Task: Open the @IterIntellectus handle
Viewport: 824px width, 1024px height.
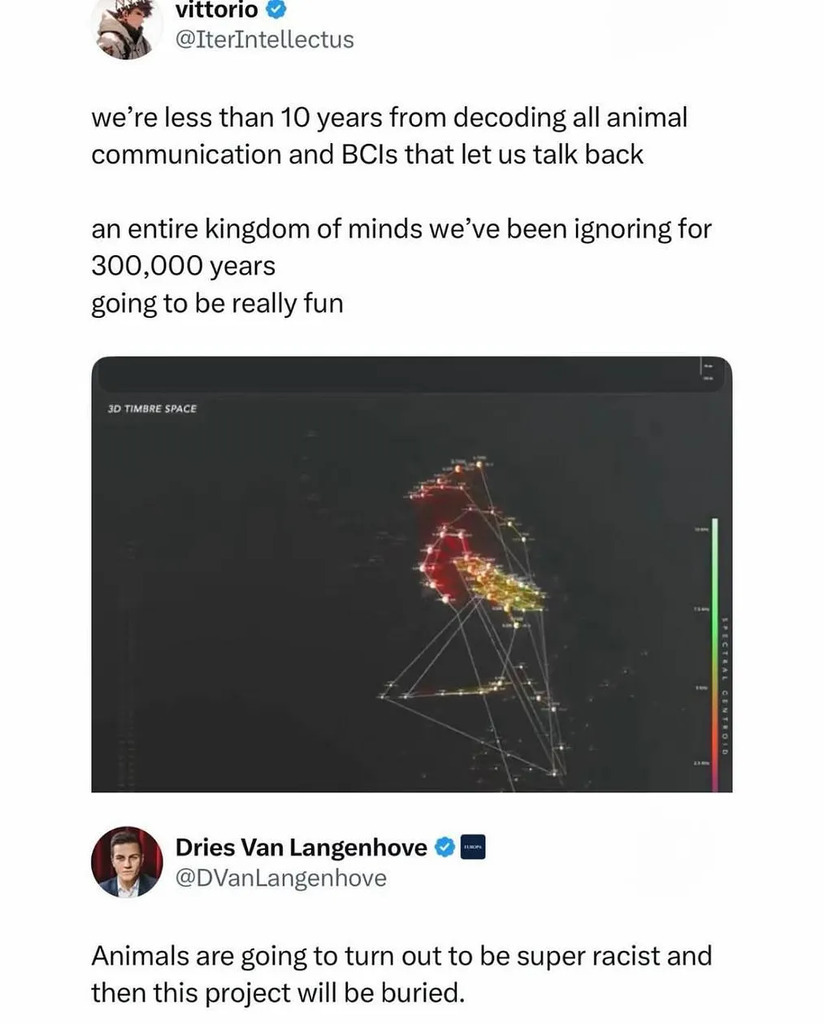Action: point(264,40)
